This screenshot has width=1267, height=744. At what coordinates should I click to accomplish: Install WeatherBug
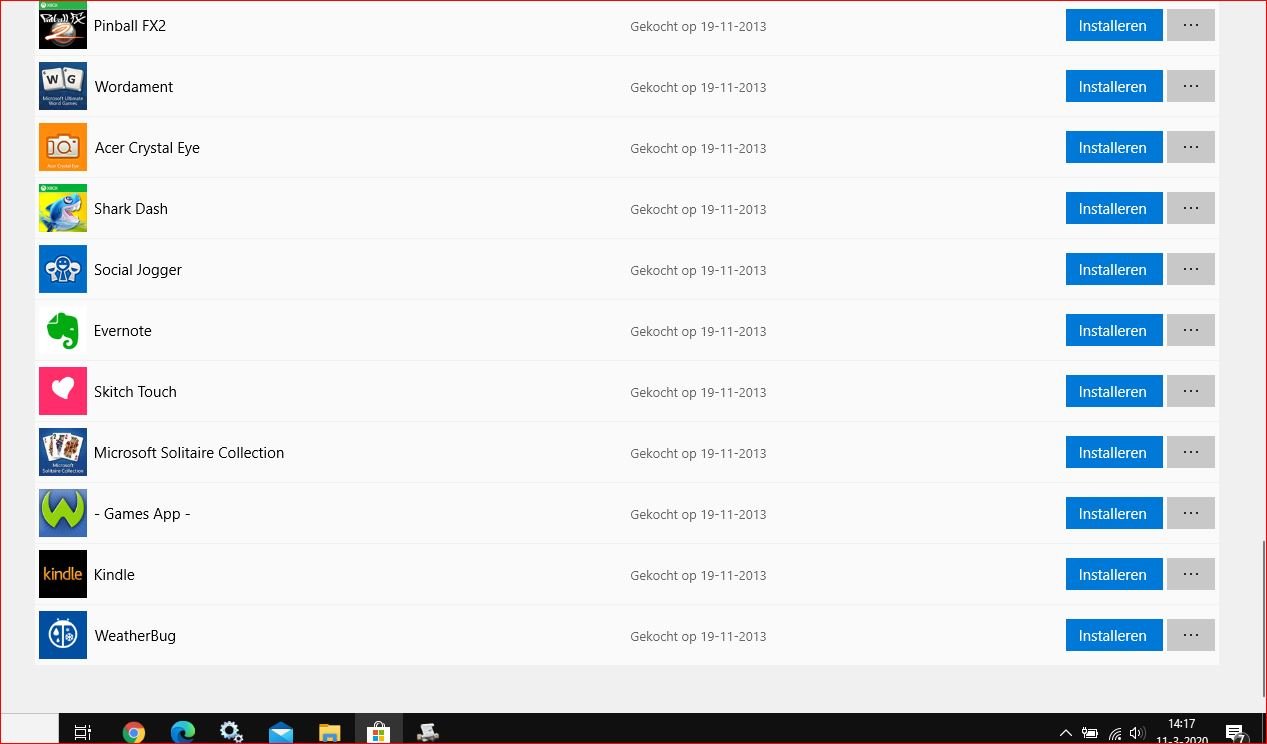[1114, 635]
